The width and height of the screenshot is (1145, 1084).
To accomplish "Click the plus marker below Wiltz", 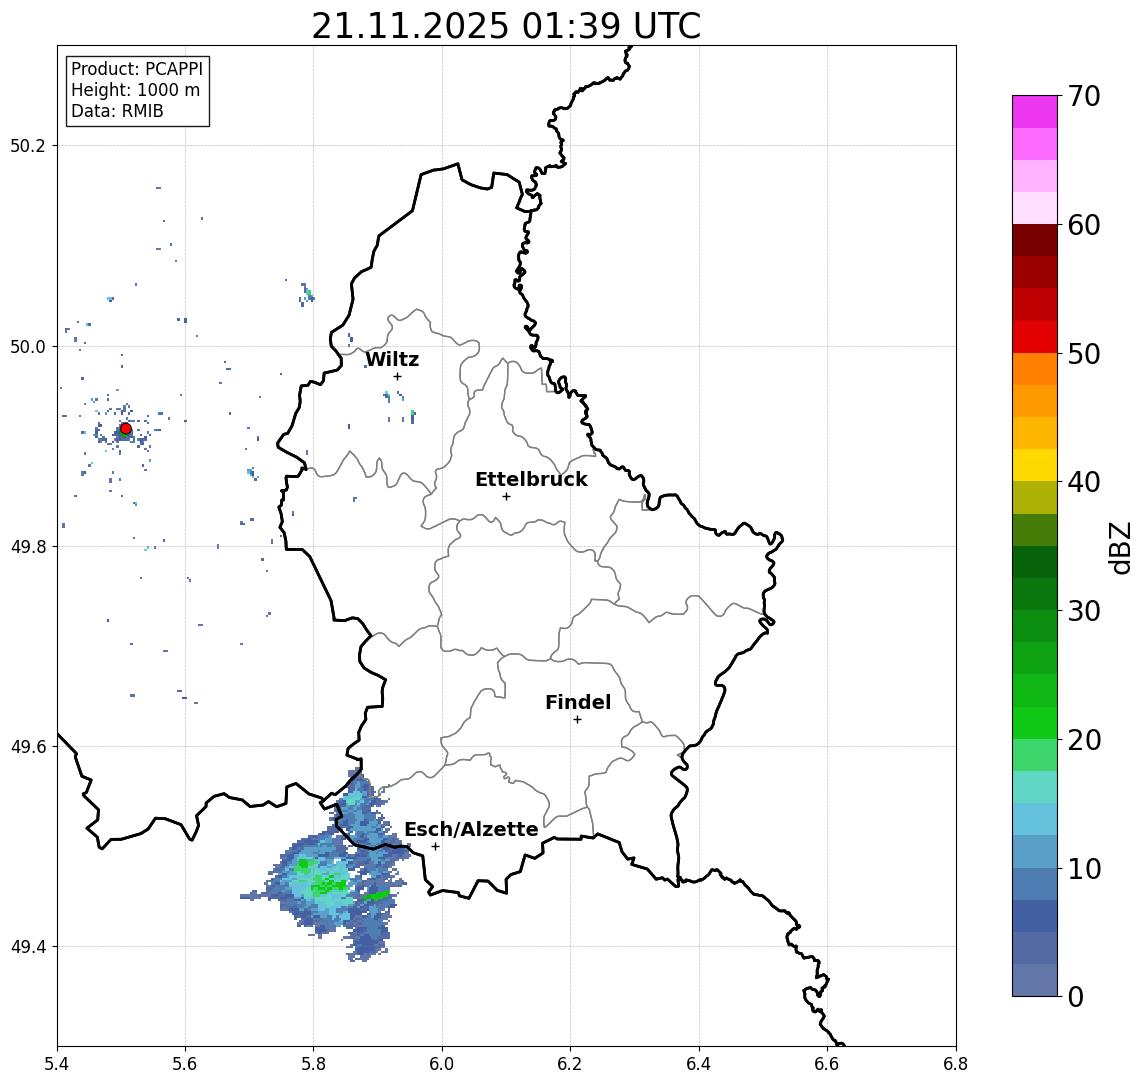I will [x=397, y=376].
